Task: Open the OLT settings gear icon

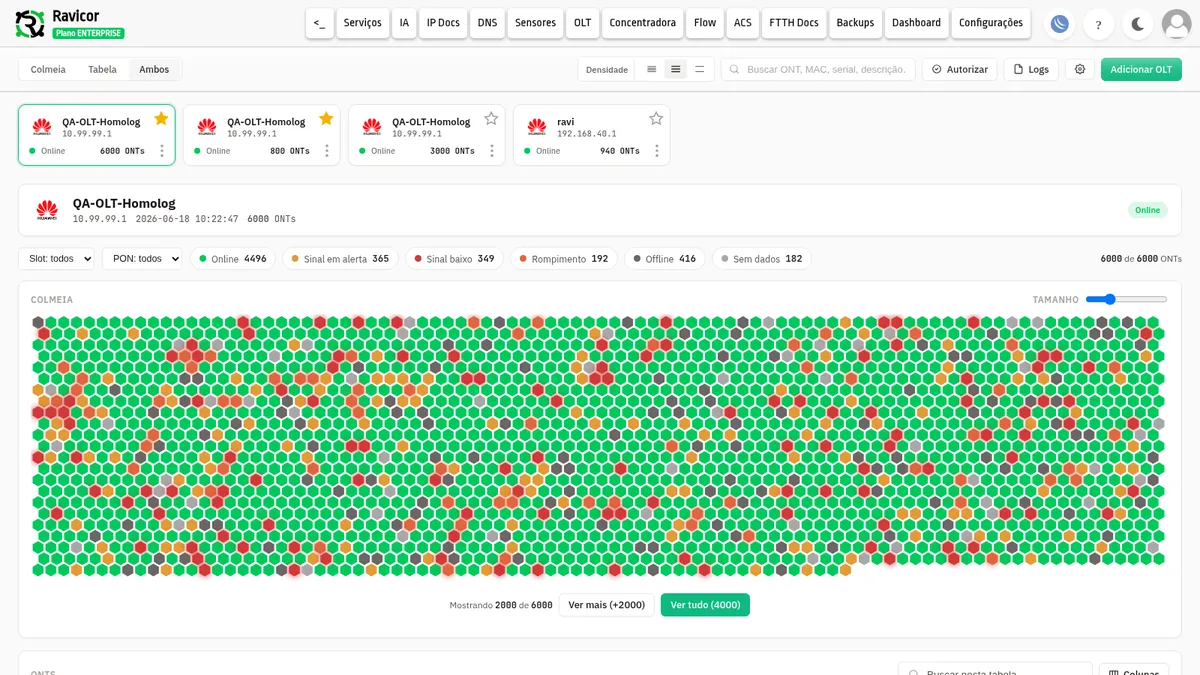Action: [1080, 69]
